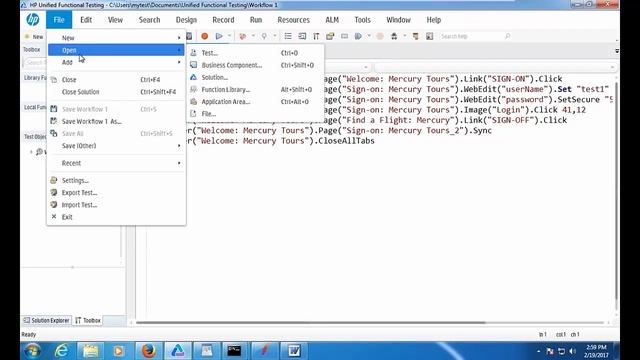The image size is (640, 360).
Task: Expand the tree node in Test Objects
Action: (31, 152)
